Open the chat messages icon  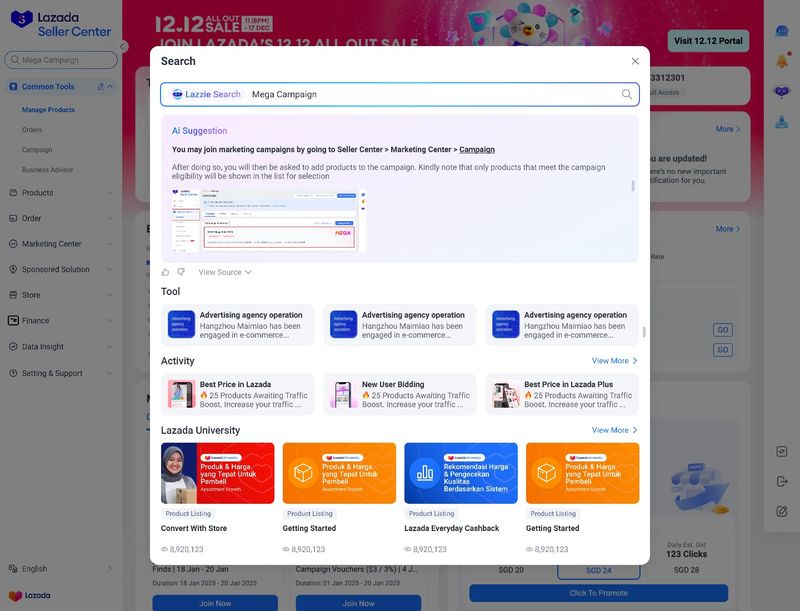(x=782, y=31)
